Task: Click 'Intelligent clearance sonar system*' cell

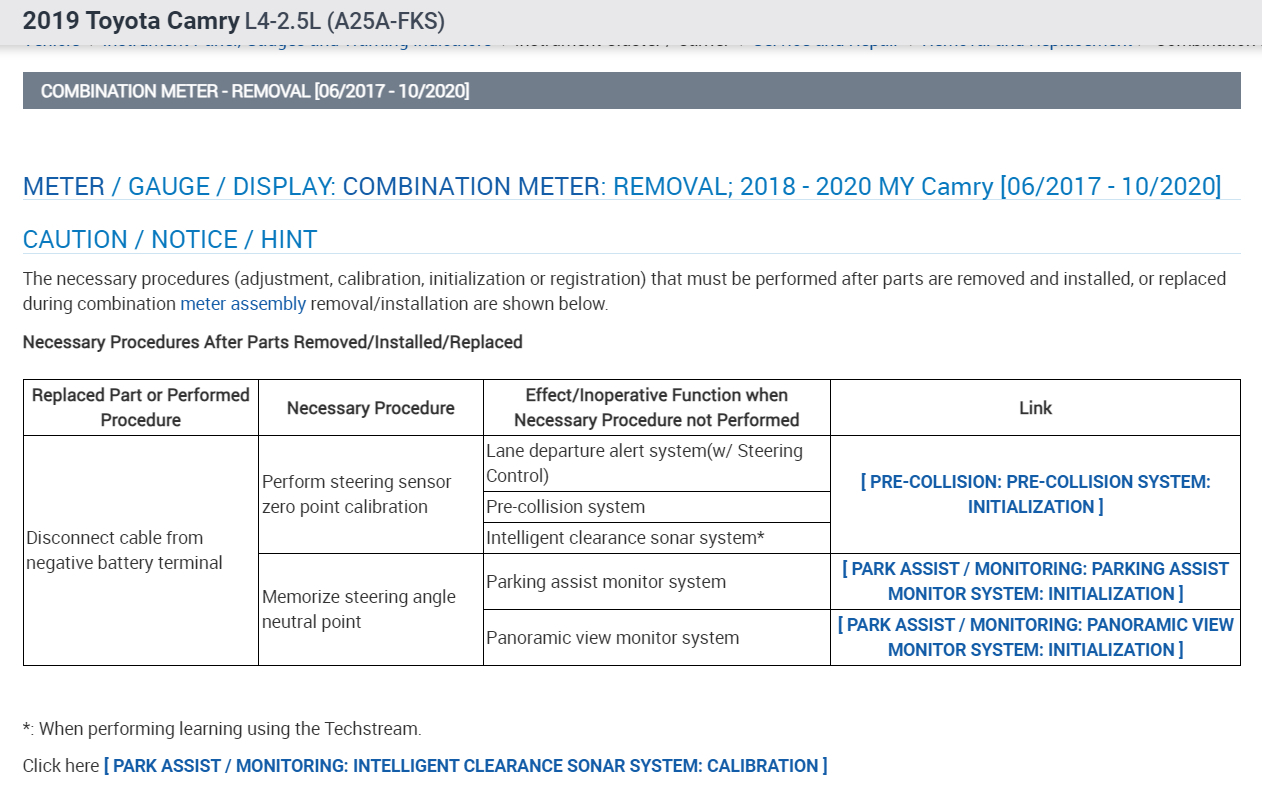Action: (657, 538)
